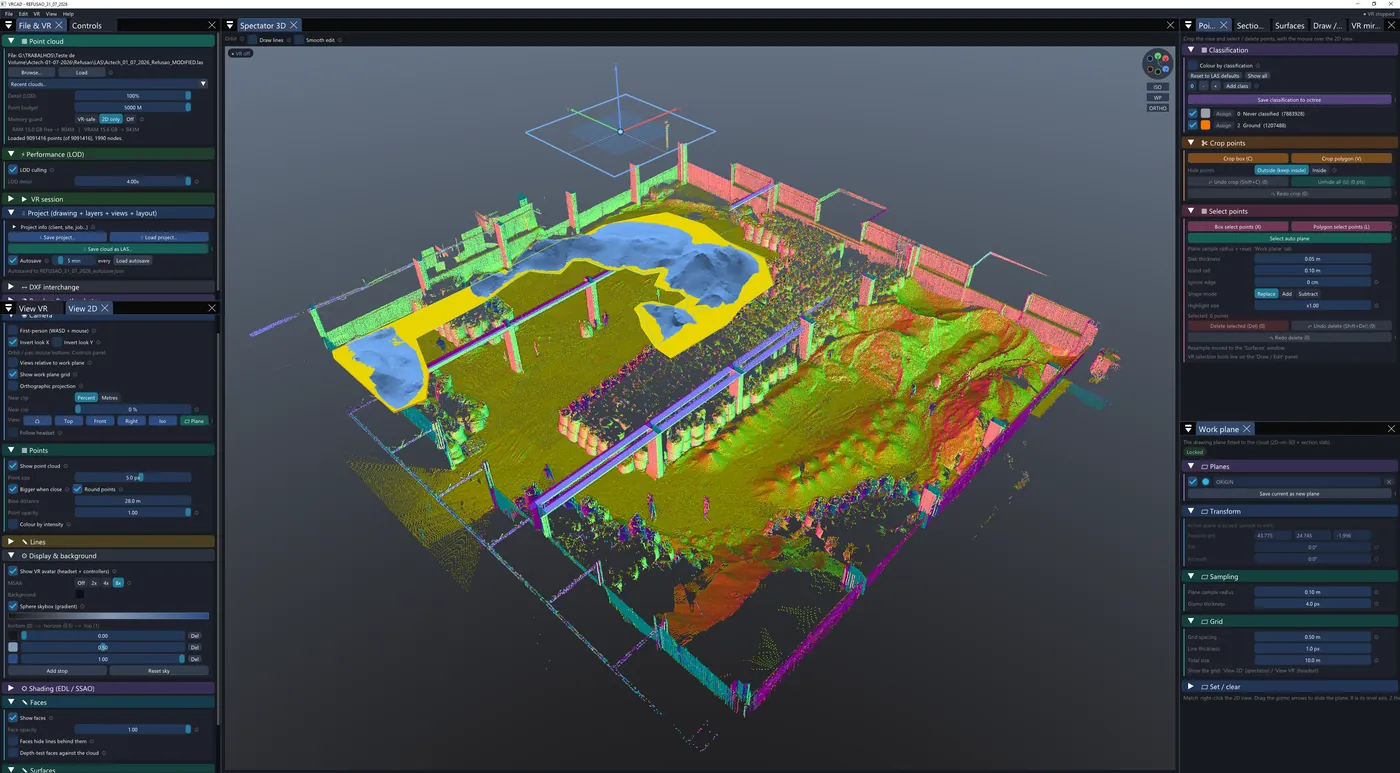Click the WP button in the 3D viewport

[x=1157, y=97]
